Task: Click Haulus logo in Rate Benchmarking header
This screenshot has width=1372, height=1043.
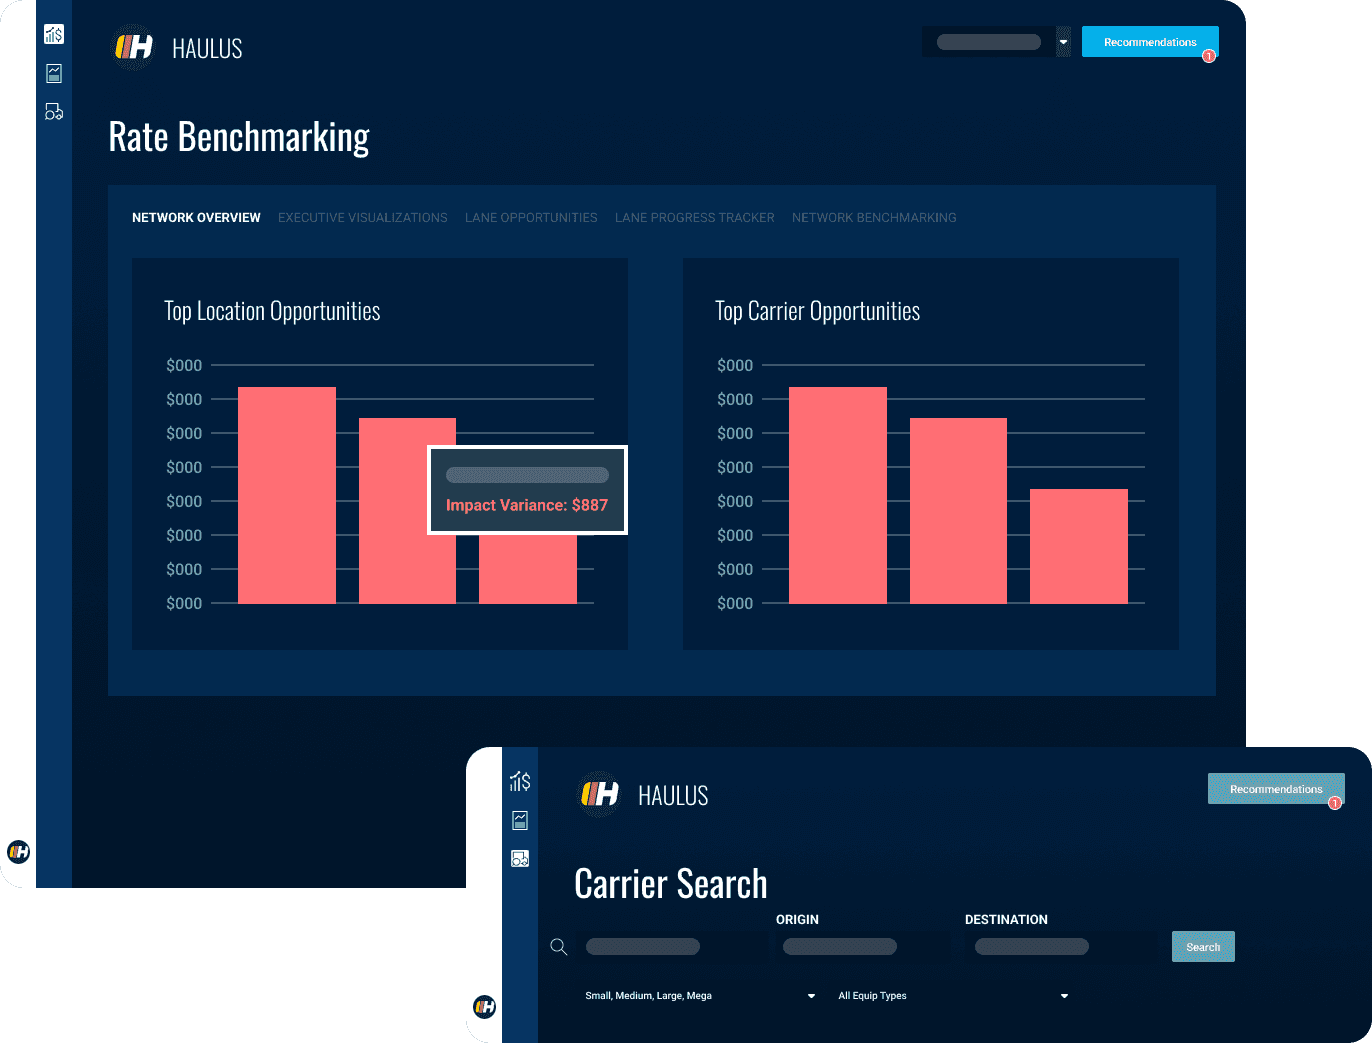Action: [133, 47]
